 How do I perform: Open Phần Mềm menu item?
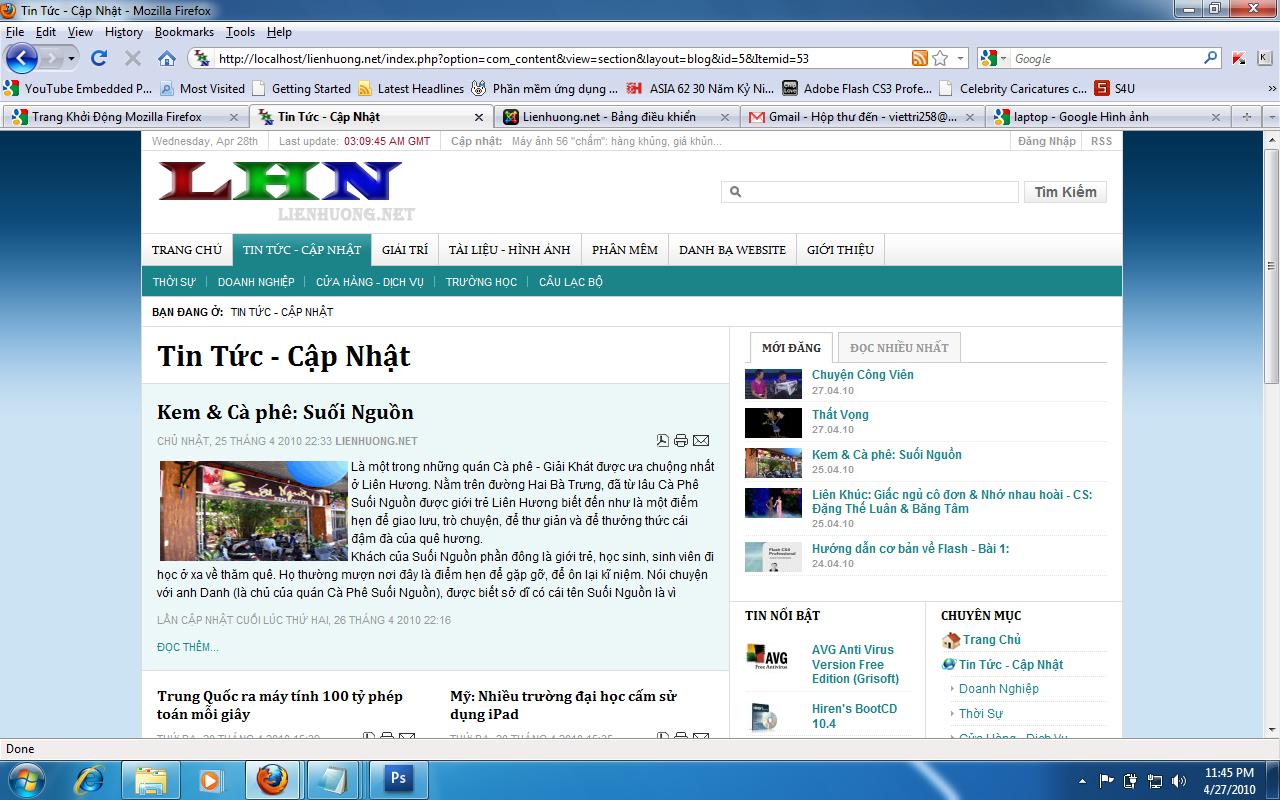click(x=625, y=250)
